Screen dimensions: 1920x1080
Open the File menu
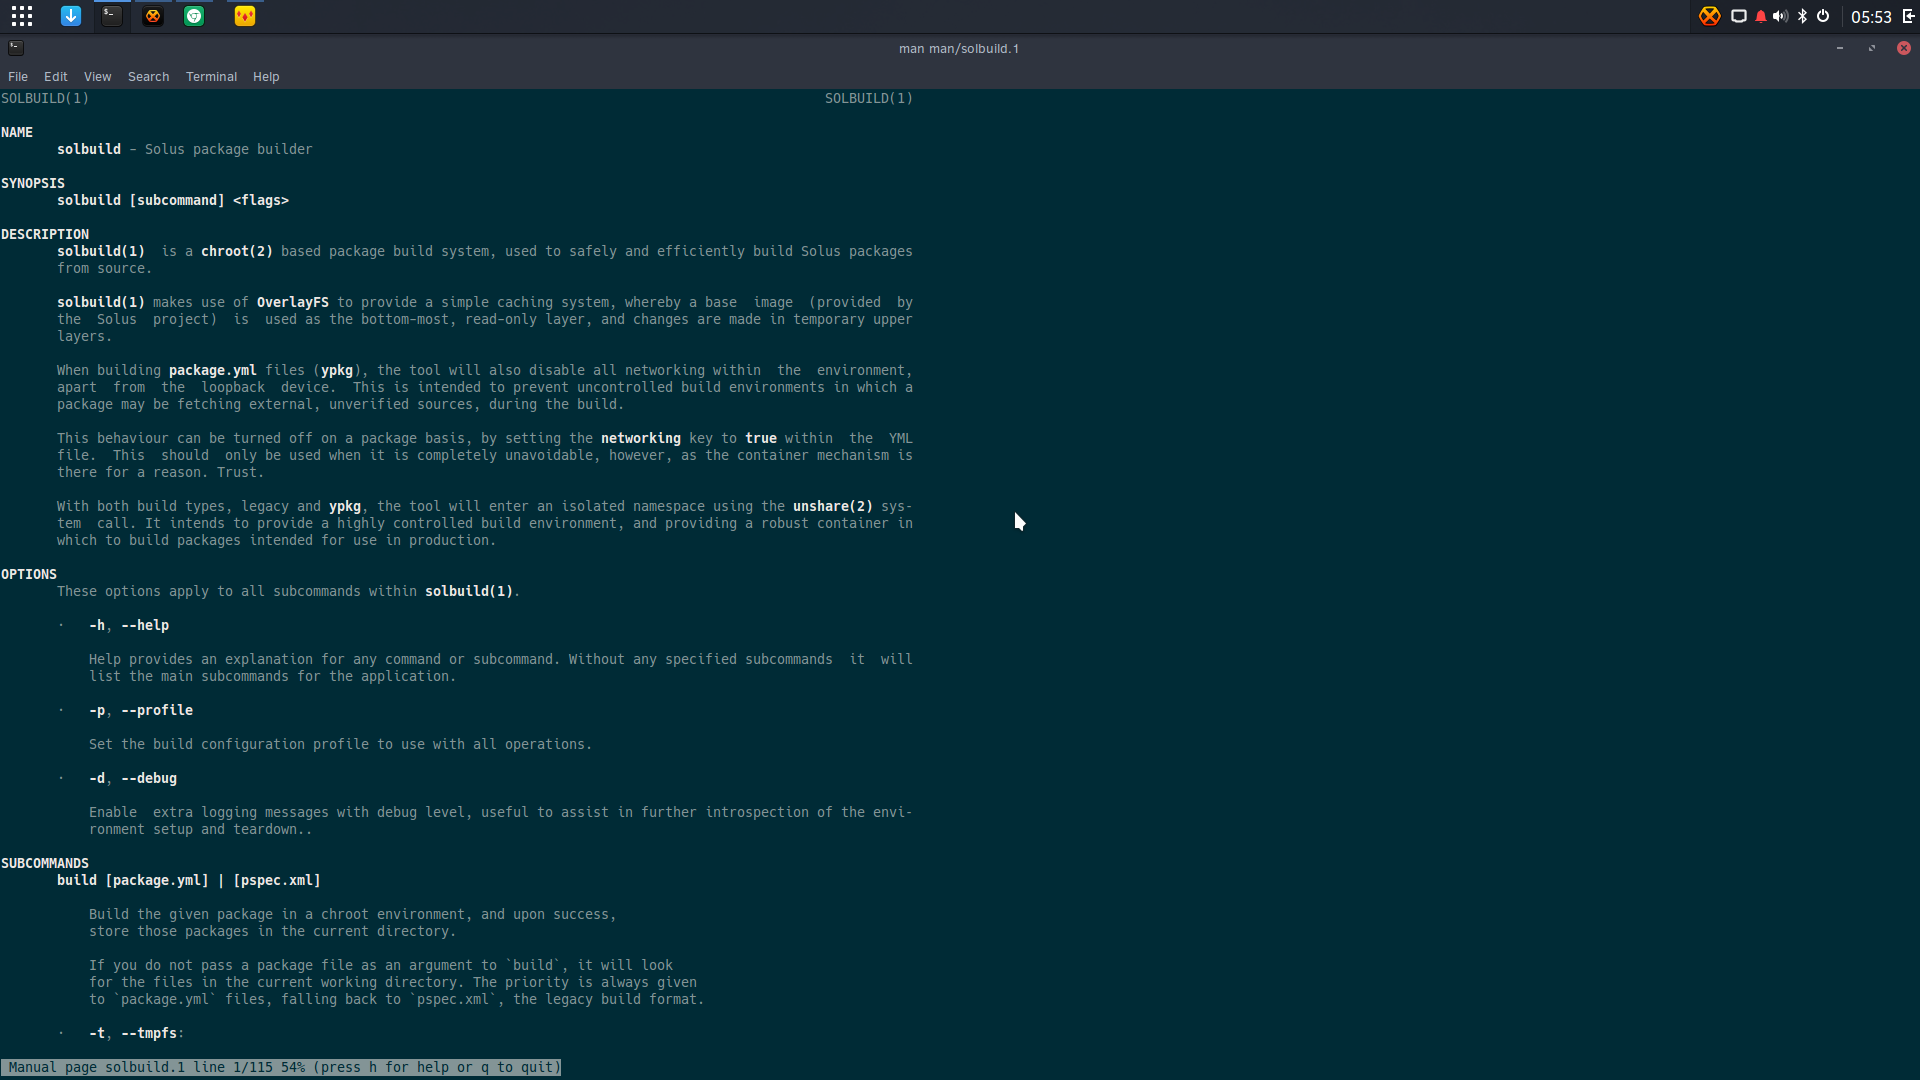[x=18, y=77]
